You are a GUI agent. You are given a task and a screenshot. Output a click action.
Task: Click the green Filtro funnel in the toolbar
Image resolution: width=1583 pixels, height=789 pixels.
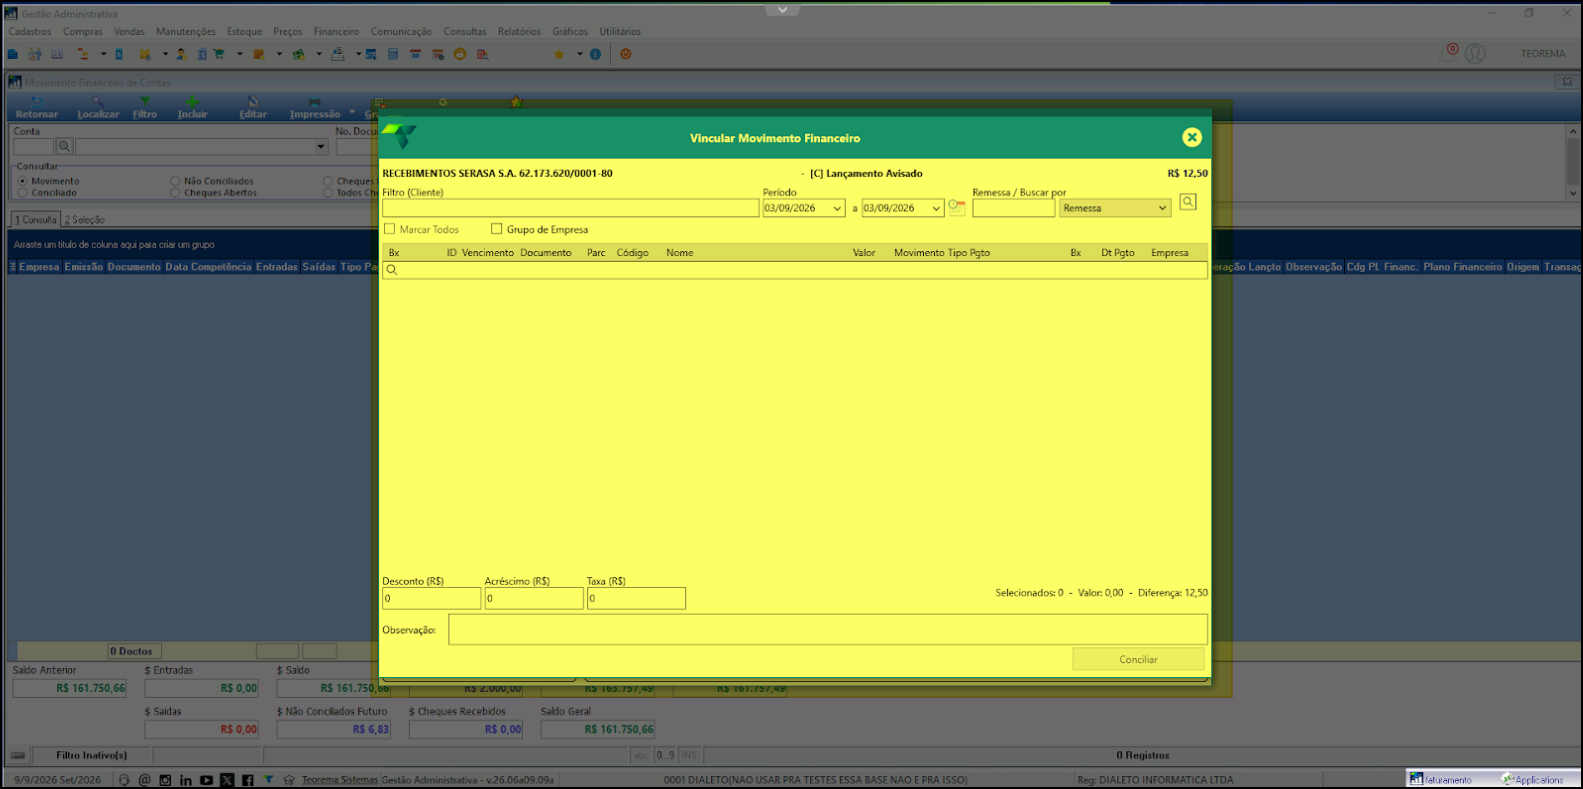[x=145, y=102]
